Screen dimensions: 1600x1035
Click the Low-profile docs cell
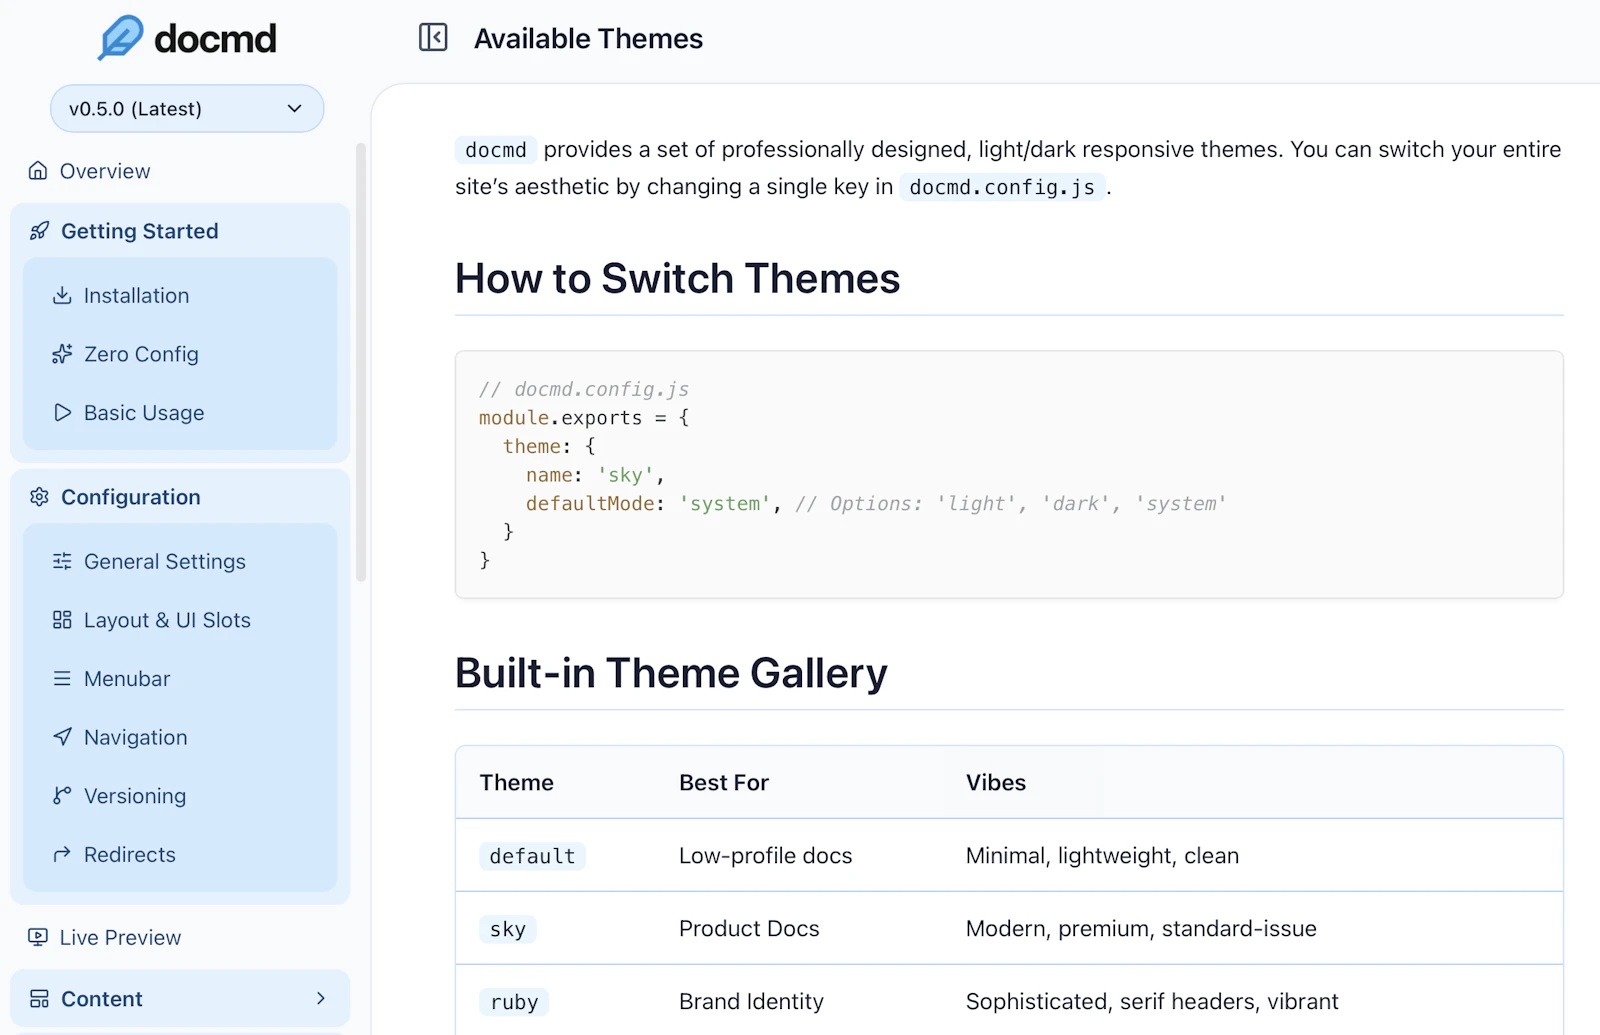[x=766, y=855]
